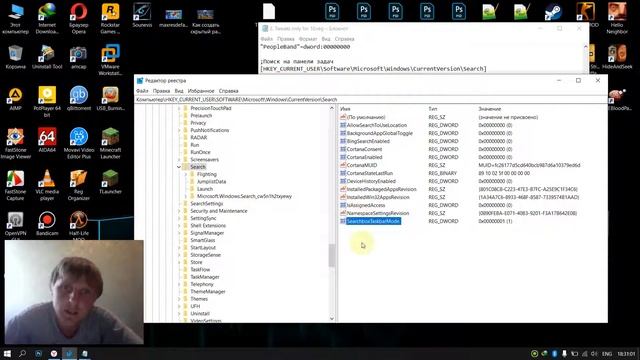The height and width of the screenshot is (360, 640).
Task: Select the PotPlayer 64 bit icon
Action: click(47, 102)
